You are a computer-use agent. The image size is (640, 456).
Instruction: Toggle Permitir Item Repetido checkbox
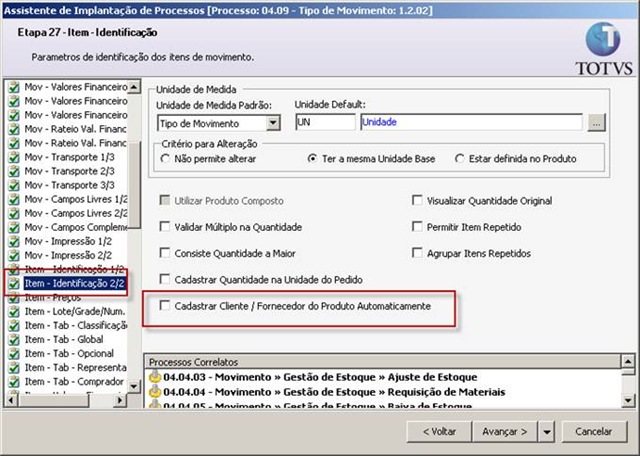pos(417,227)
